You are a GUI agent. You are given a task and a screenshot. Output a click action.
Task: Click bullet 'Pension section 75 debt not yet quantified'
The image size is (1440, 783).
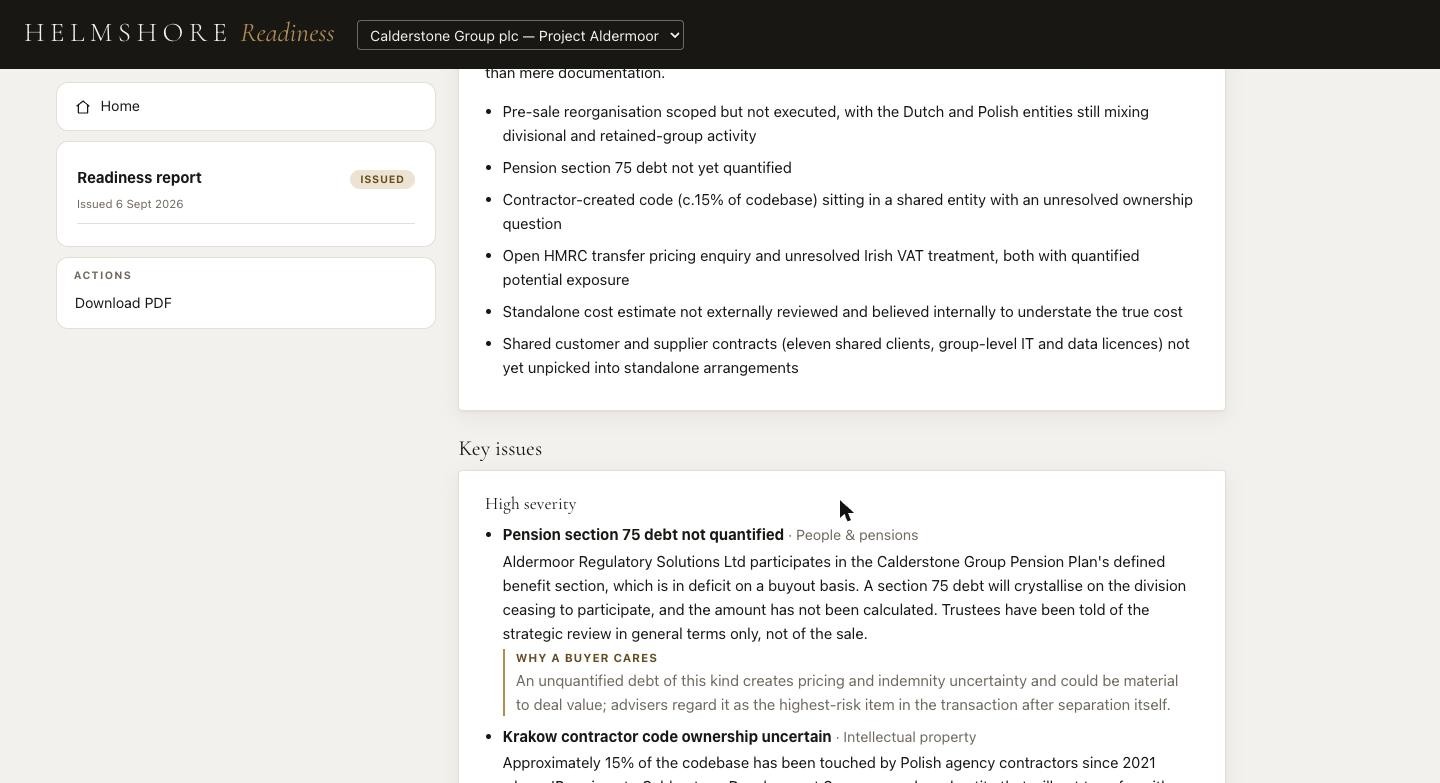pos(647,168)
